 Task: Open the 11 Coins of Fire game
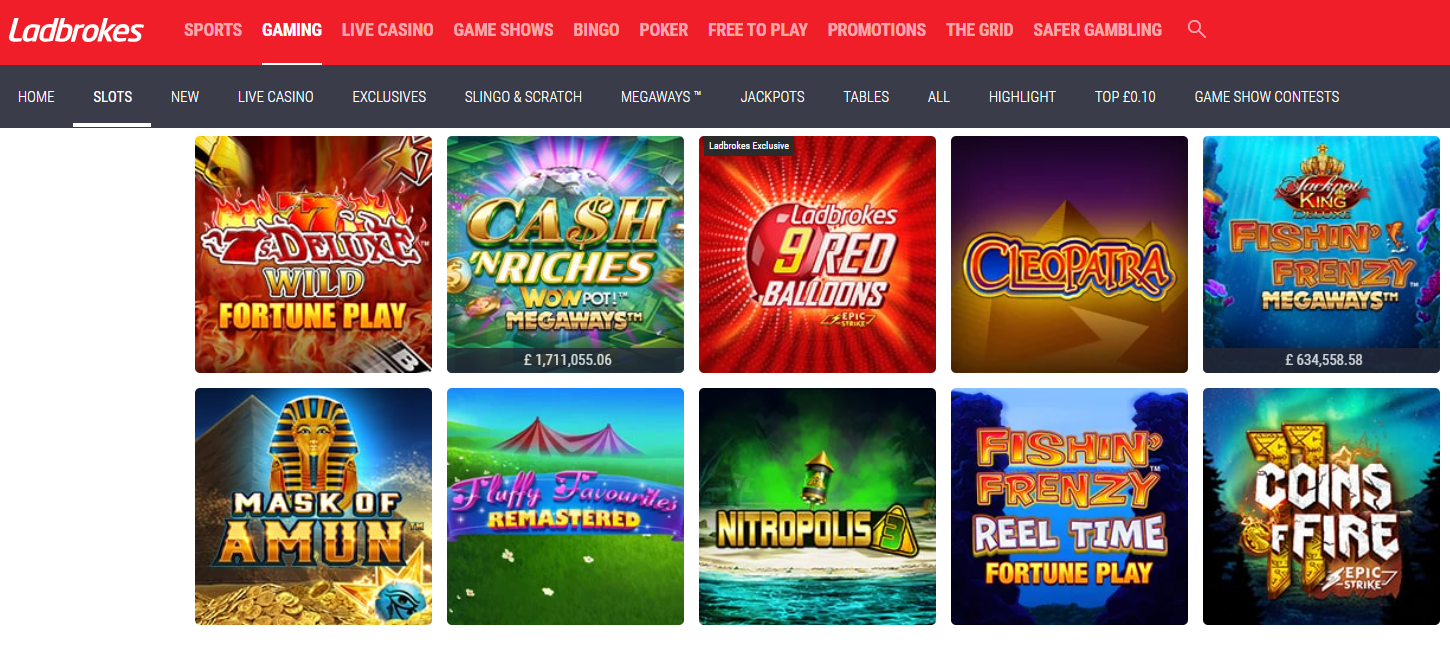pyautogui.click(x=1321, y=506)
